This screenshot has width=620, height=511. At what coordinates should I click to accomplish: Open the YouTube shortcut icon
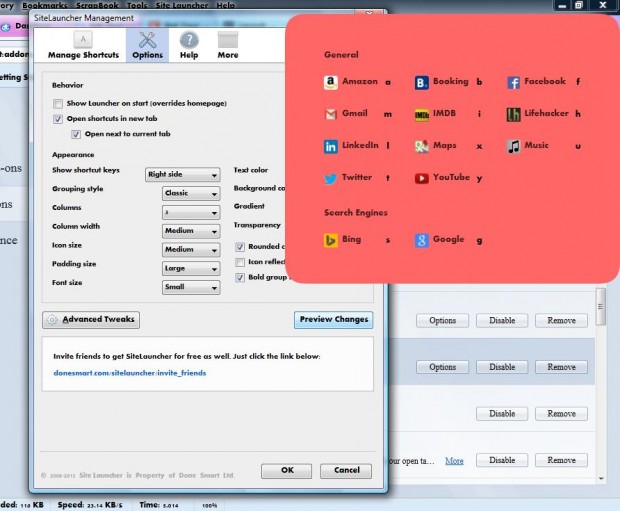(x=422, y=178)
